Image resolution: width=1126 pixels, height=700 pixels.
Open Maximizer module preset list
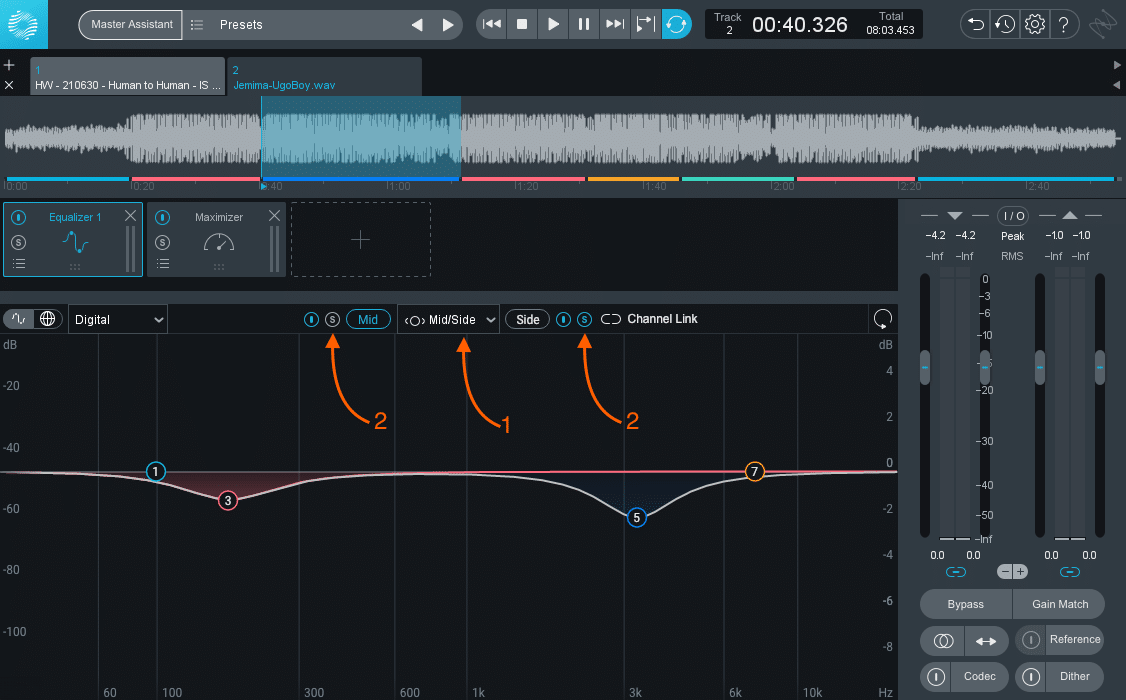tap(162, 264)
